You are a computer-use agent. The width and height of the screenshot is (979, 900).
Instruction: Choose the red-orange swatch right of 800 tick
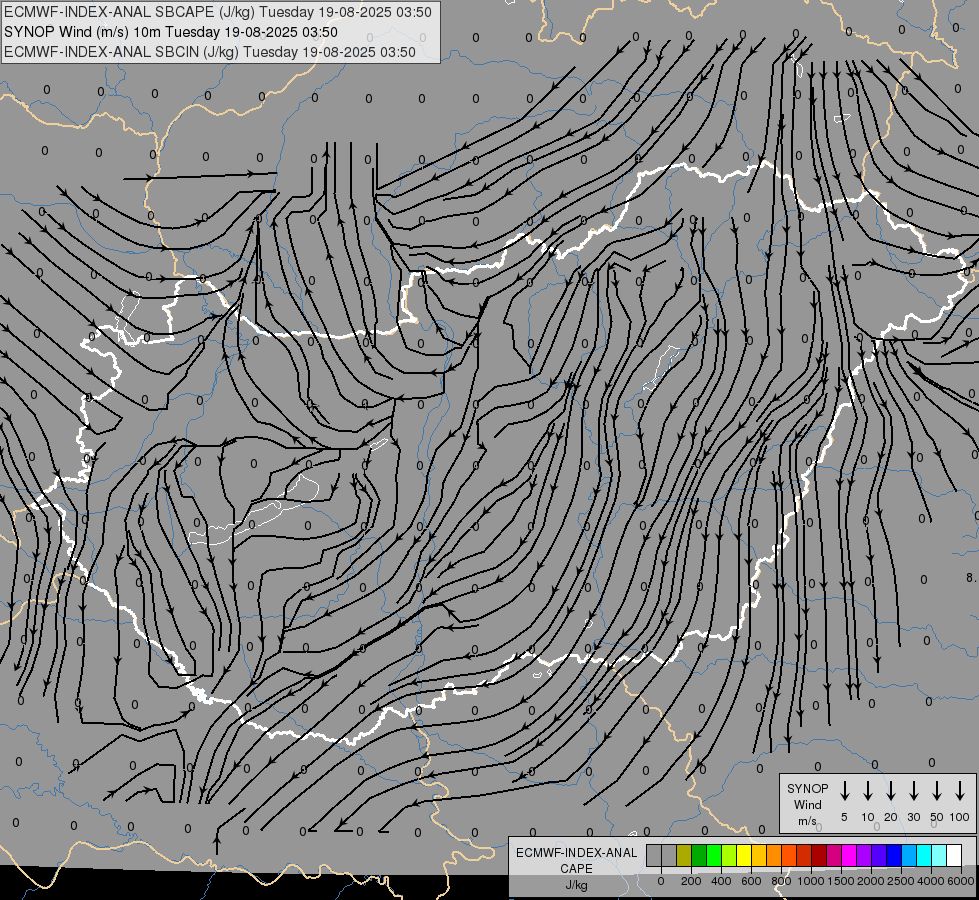point(790,855)
